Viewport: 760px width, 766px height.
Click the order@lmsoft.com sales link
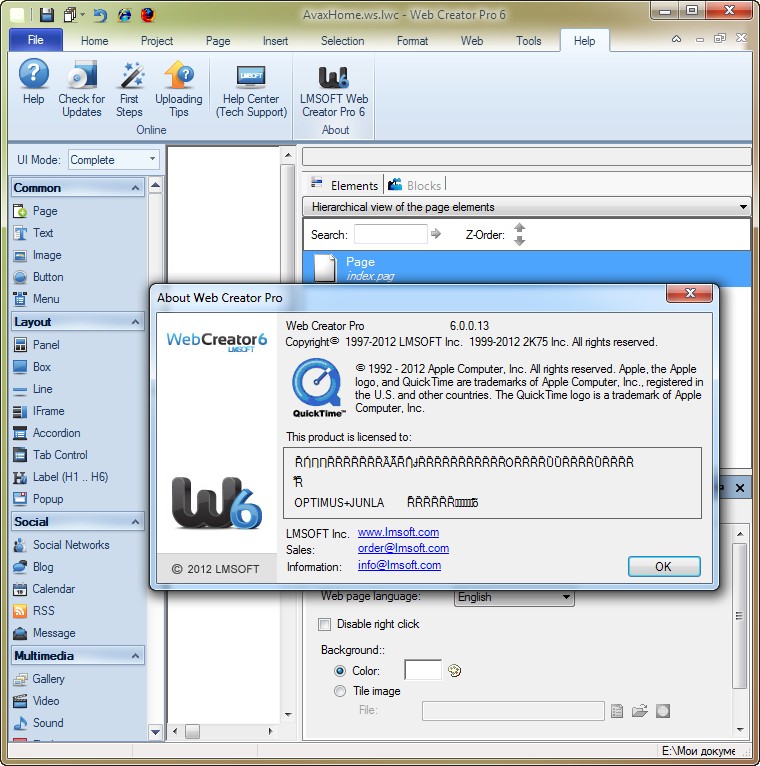click(x=403, y=548)
